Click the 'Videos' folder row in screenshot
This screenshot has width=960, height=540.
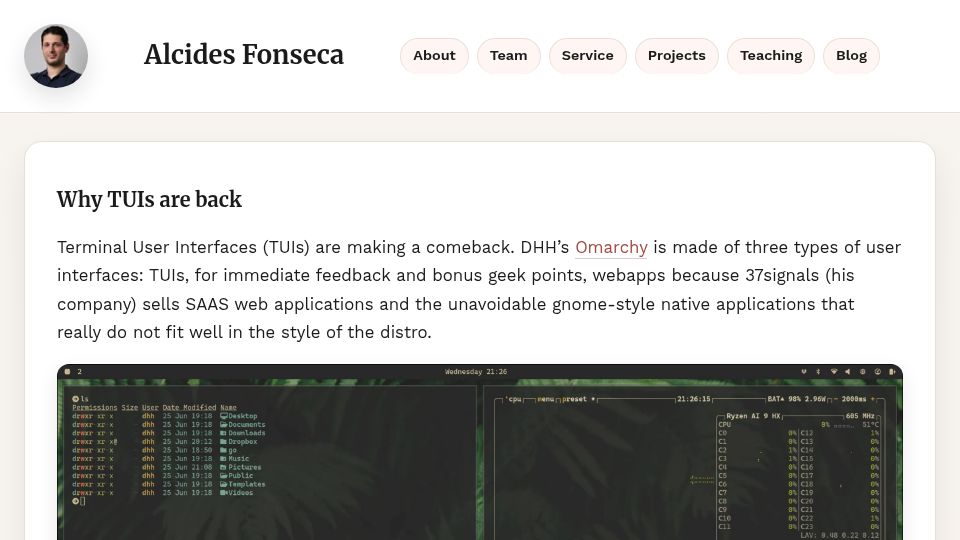(162, 493)
